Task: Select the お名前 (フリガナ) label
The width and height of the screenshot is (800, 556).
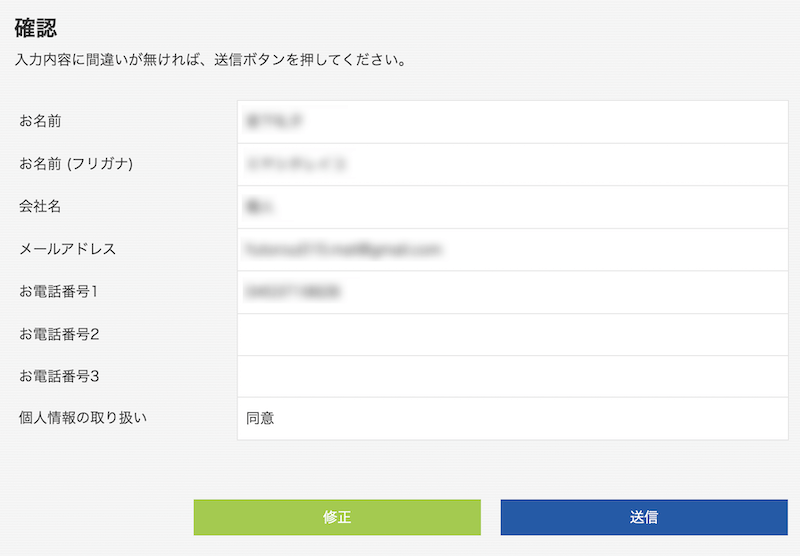Action: point(76,164)
